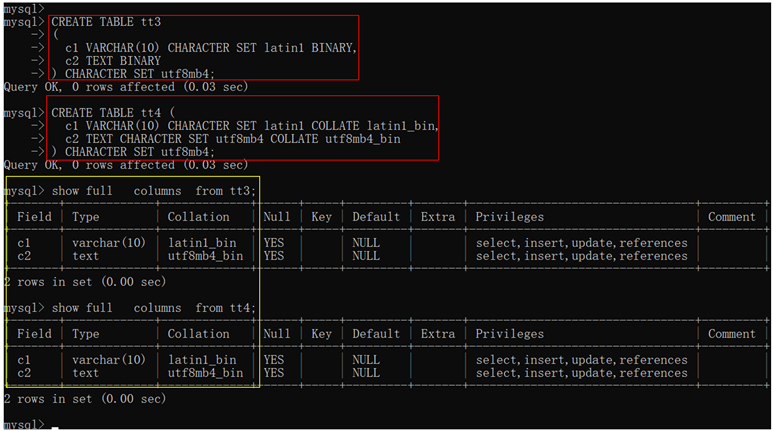772x431 pixels.
Task: Click the Collation header in tt3 results
Action: (198, 217)
